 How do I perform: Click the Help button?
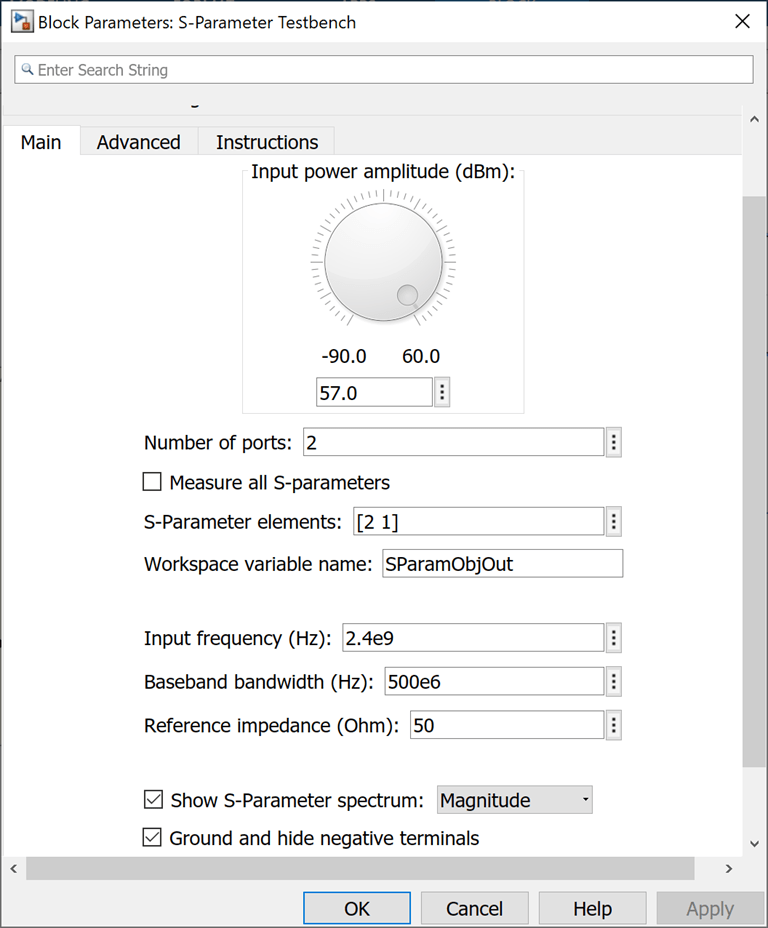(x=592, y=908)
